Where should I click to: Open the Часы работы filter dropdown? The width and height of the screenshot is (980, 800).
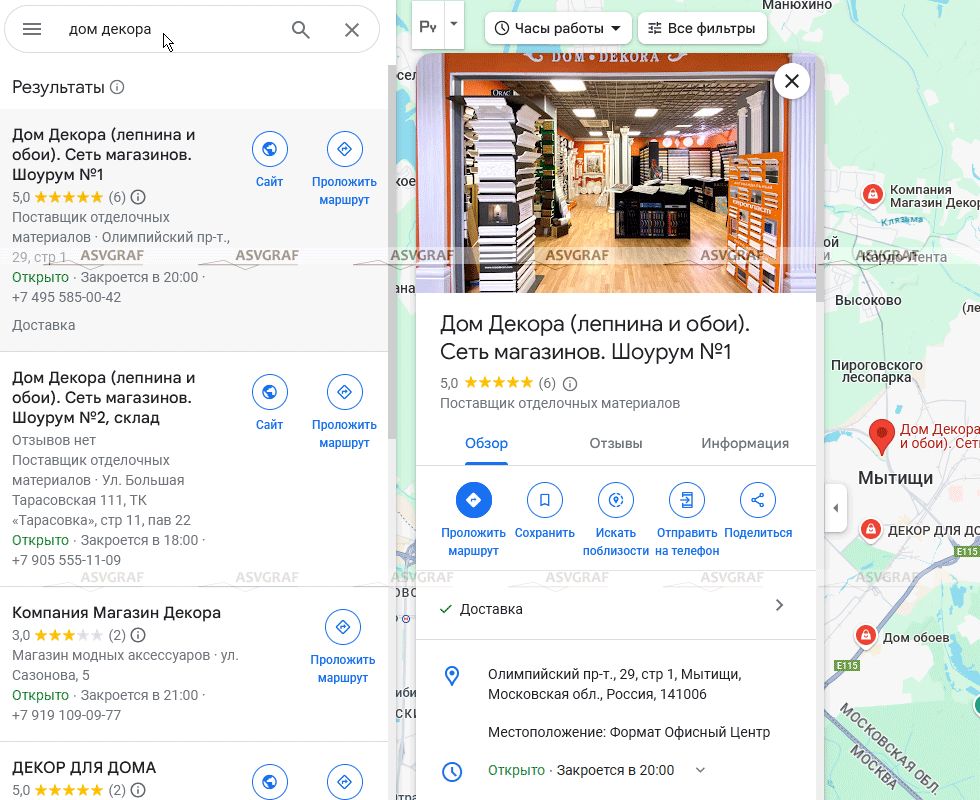point(558,28)
